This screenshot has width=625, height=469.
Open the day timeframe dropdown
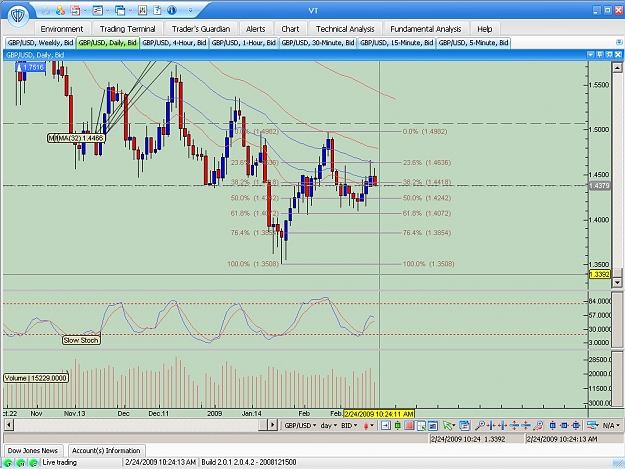tap(329, 426)
